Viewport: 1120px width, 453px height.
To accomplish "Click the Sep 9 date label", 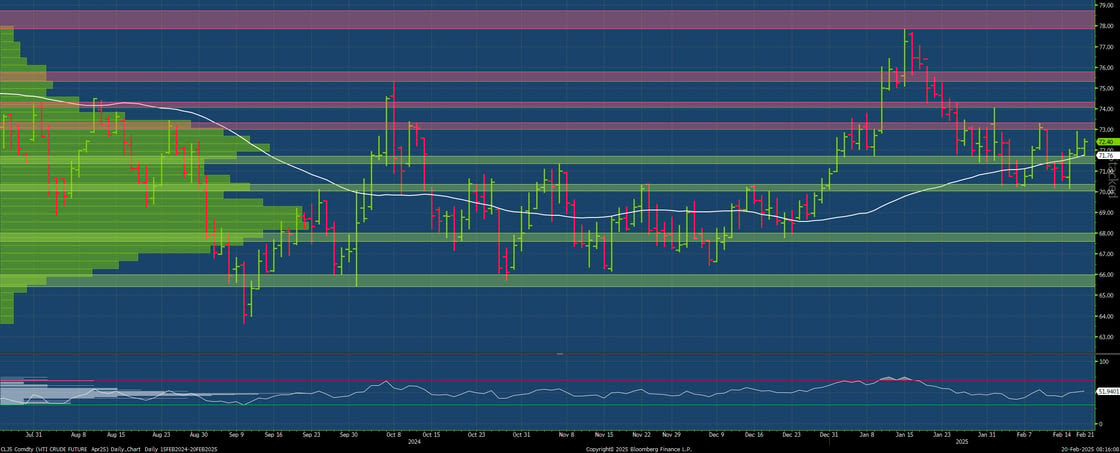I will (237, 434).
